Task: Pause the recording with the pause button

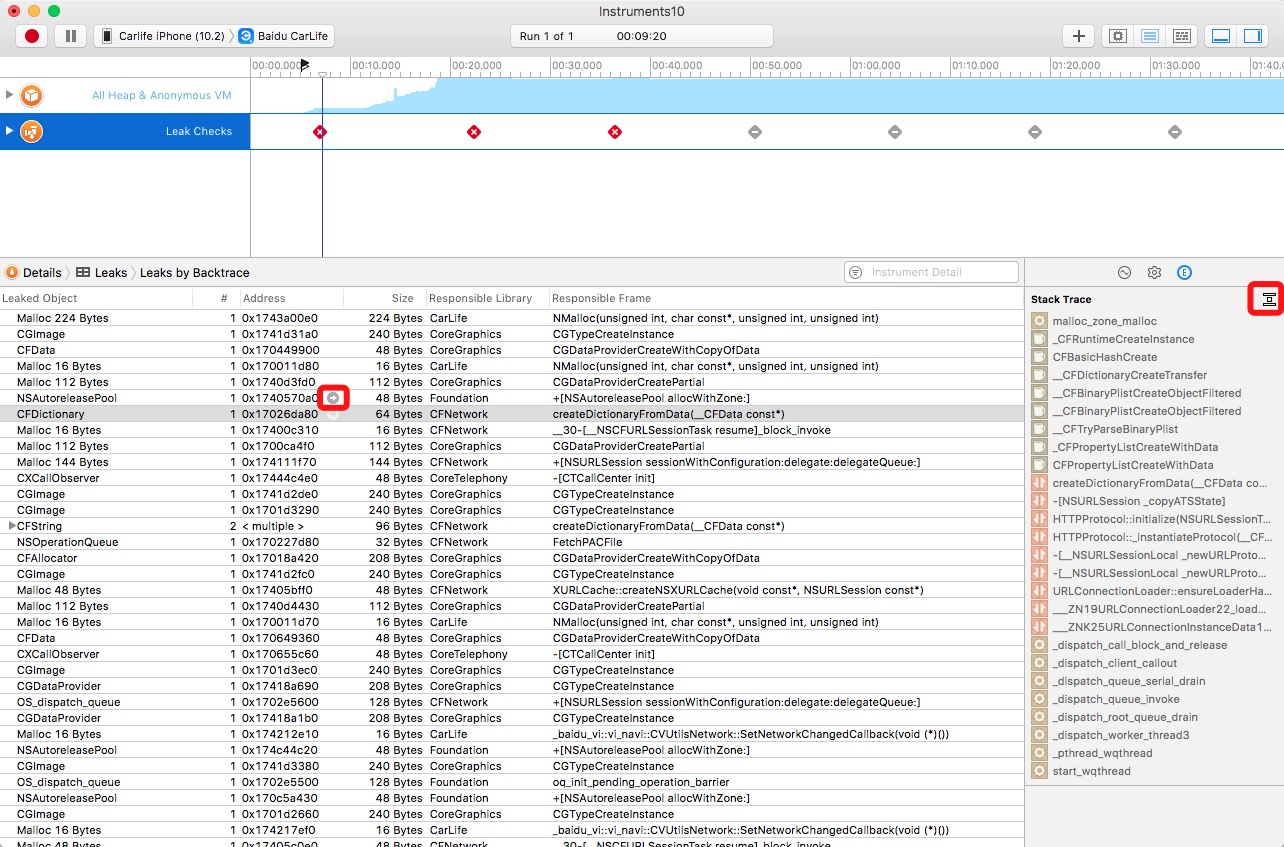Action: (70, 36)
